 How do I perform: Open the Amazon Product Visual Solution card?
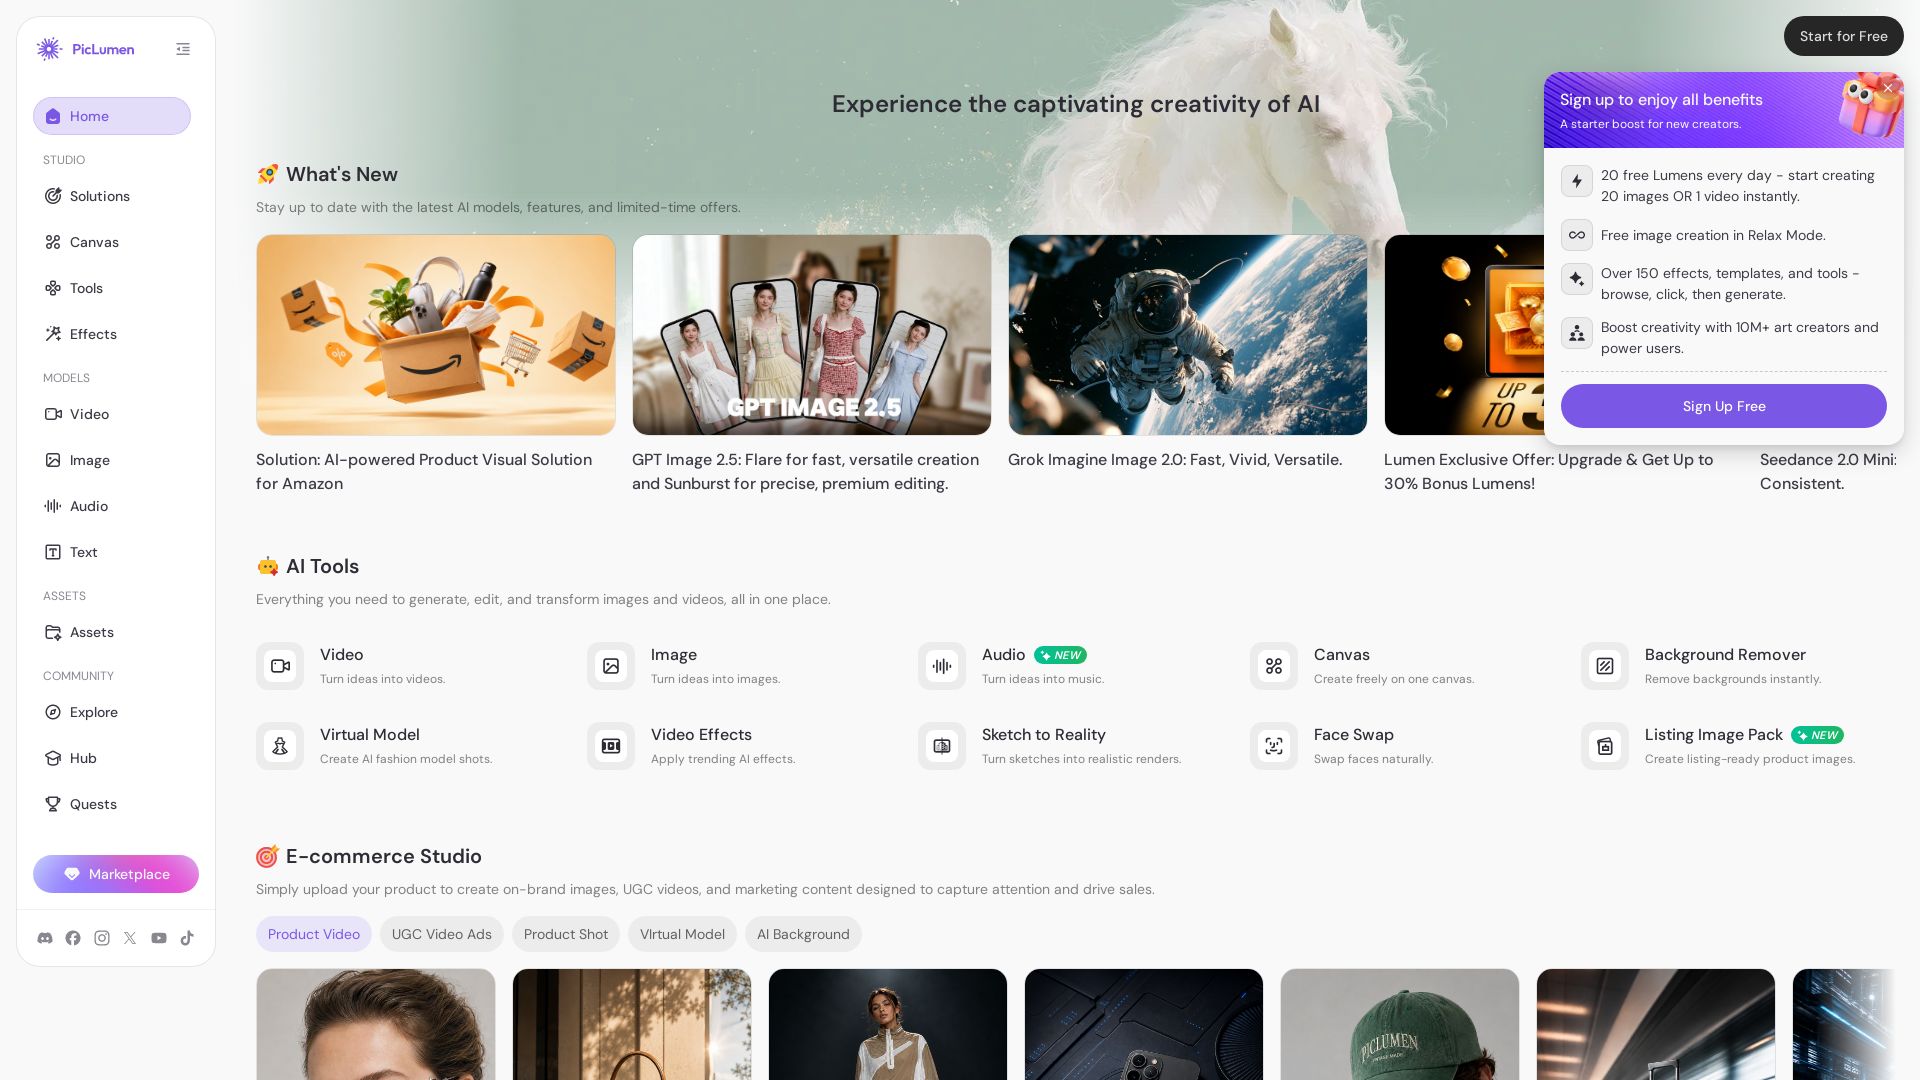click(436, 335)
